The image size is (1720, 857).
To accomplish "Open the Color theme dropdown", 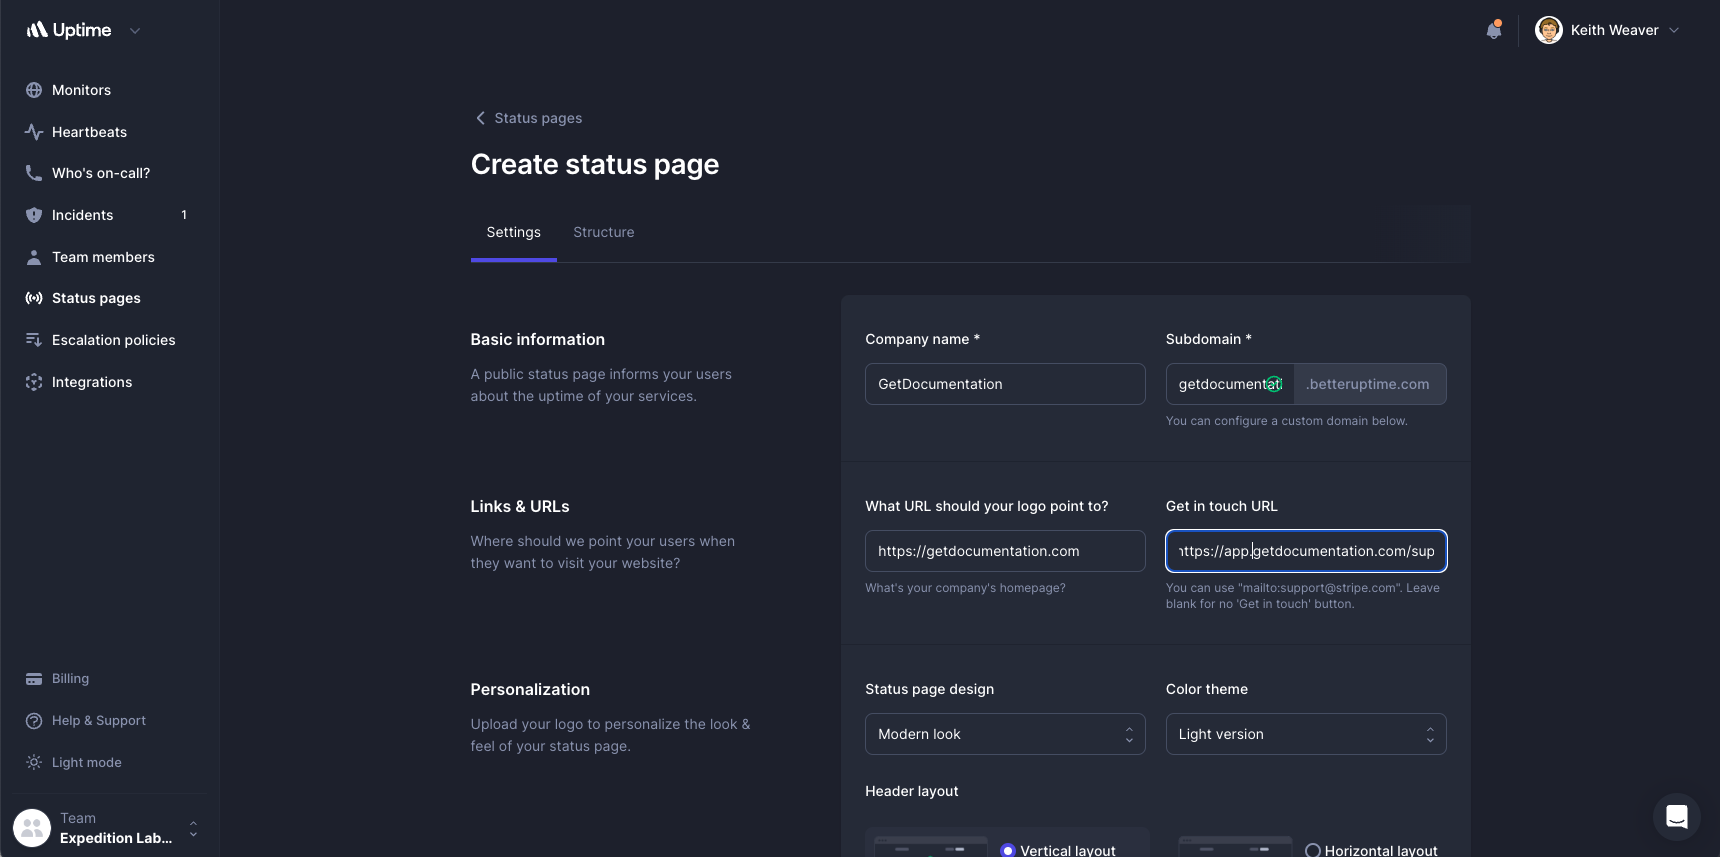I will point(1305,734).
